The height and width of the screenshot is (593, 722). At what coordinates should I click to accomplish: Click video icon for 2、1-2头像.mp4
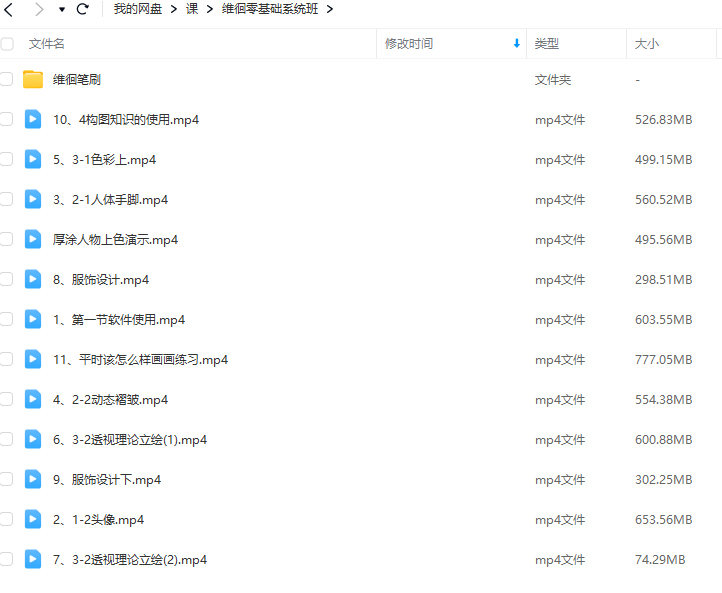coord(33,520)
